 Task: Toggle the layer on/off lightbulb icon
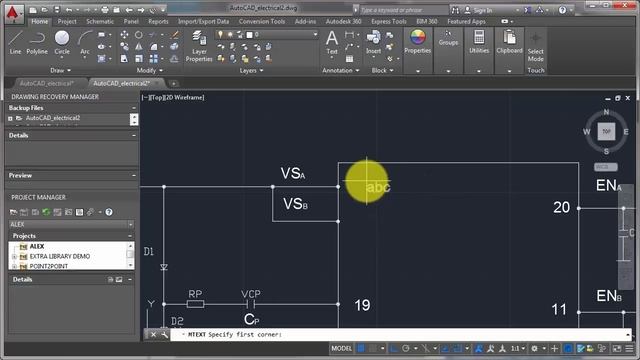[x=220, y=35]
